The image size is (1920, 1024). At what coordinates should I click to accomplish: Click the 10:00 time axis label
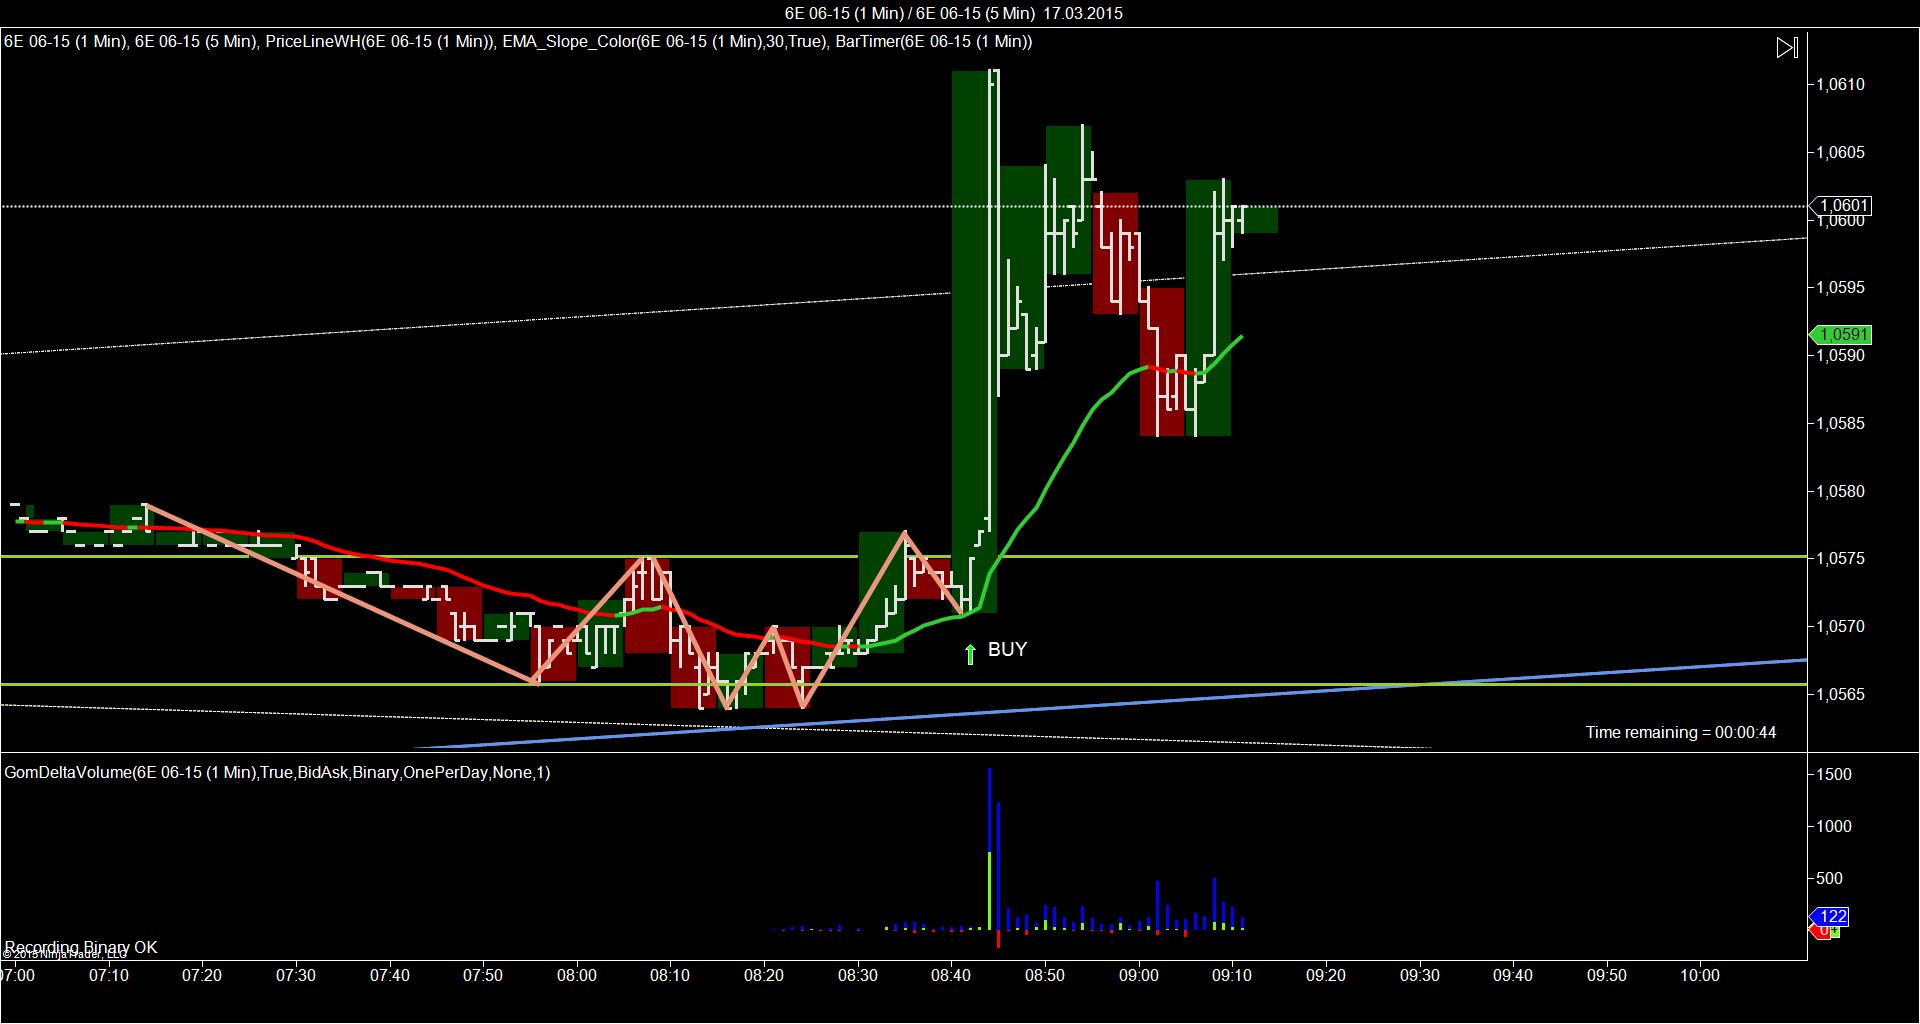(1700, 976)
